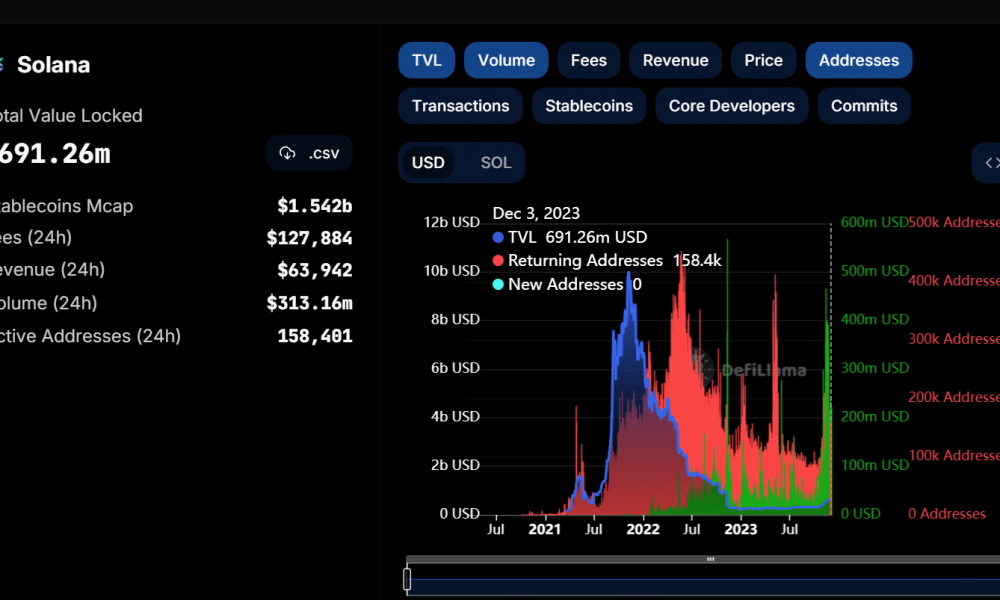Switch chart denomination to SOL

(496, 163)
